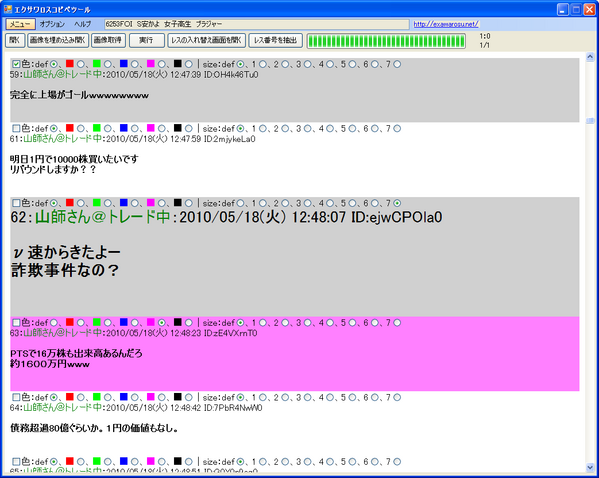Select size 3 radio on post 59
599x478 pixels.
coord(308,64)
